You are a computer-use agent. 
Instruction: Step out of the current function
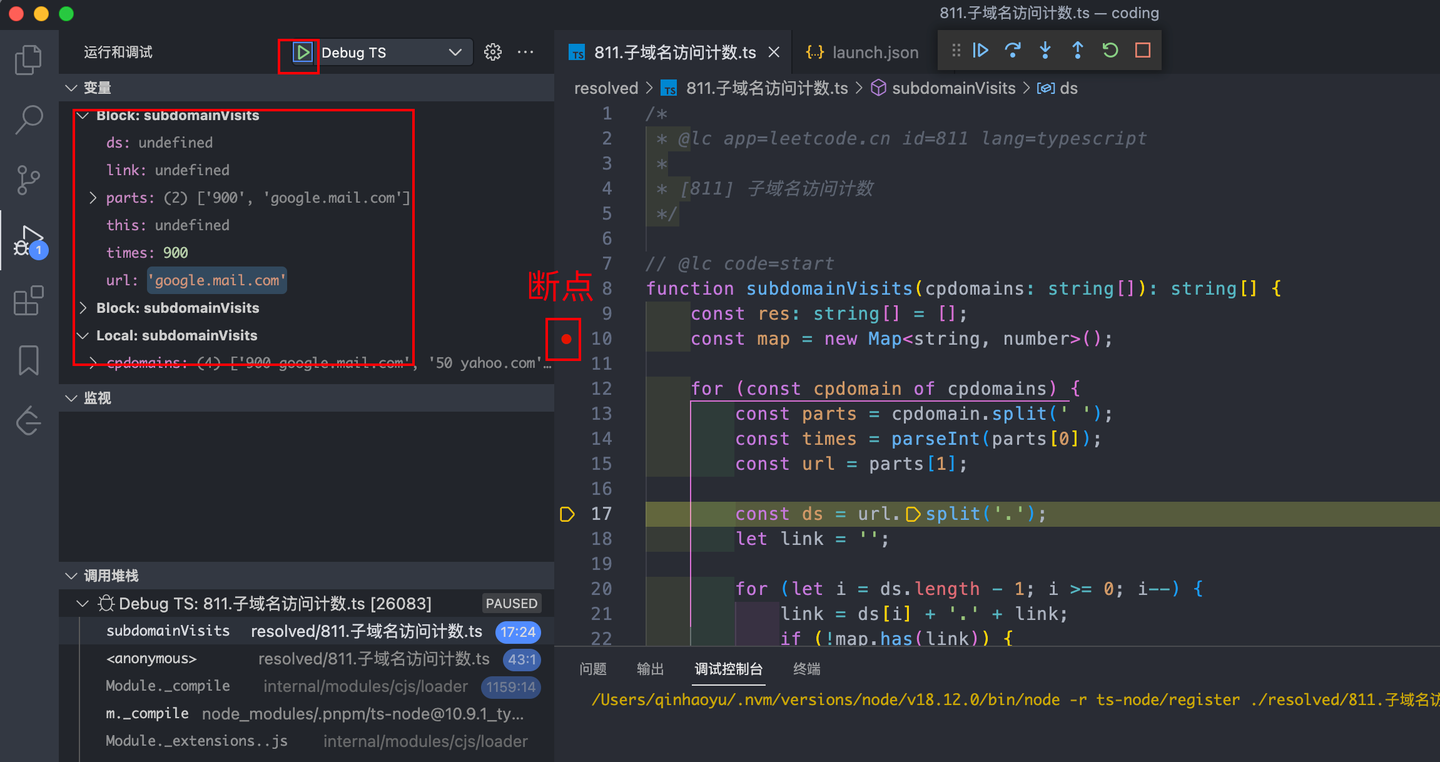click(x=1077, y=50)
